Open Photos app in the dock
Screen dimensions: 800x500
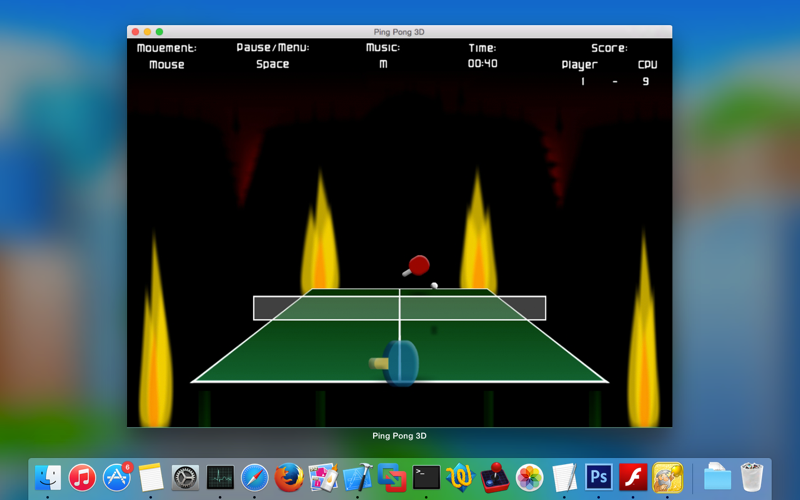530,478
